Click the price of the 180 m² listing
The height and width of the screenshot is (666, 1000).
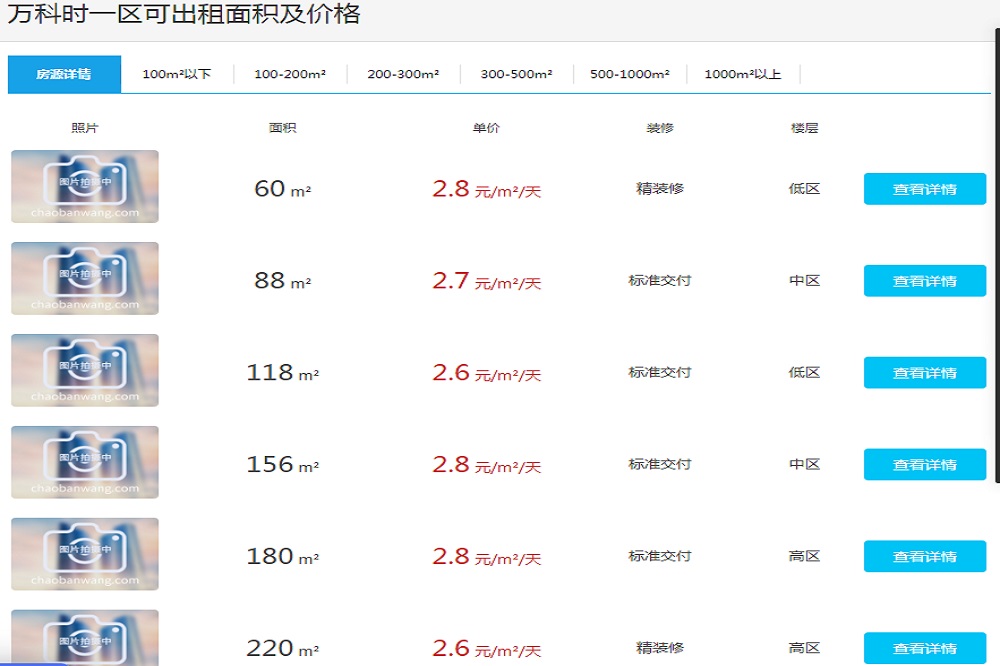pos(487,556)
